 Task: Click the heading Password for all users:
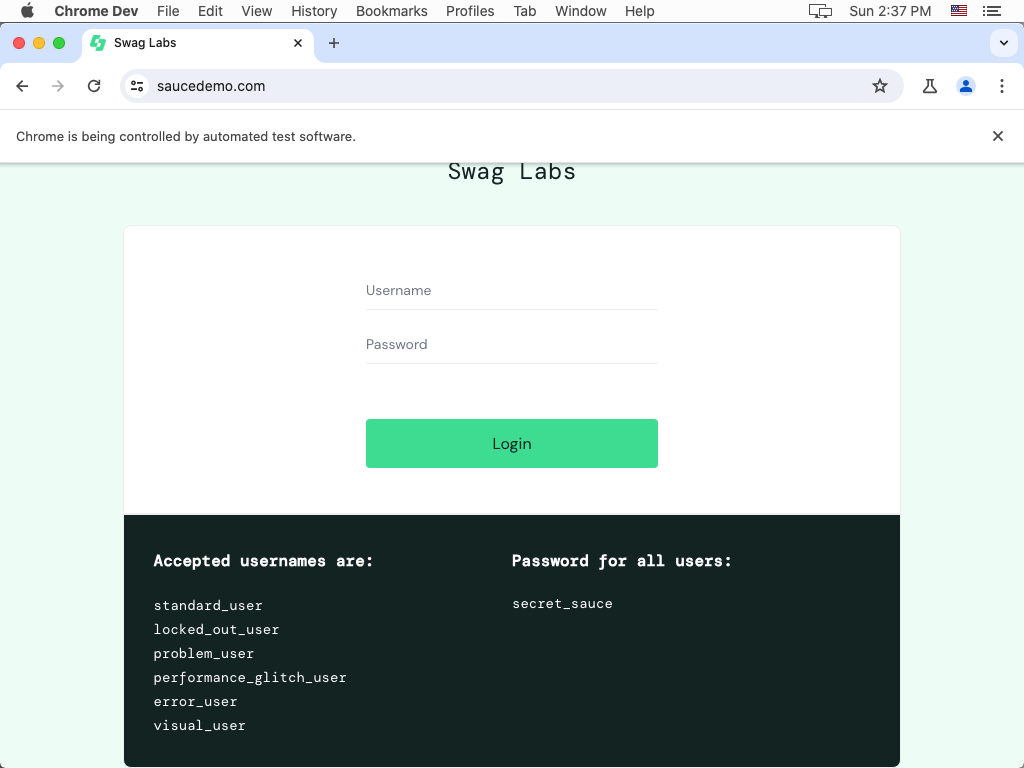tap(622, 561)
